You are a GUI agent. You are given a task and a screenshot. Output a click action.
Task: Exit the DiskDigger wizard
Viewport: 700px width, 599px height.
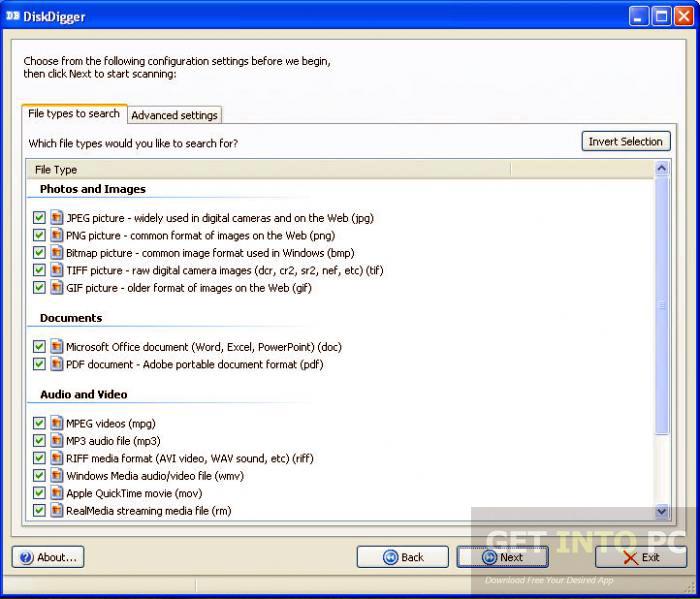point(641,557)
